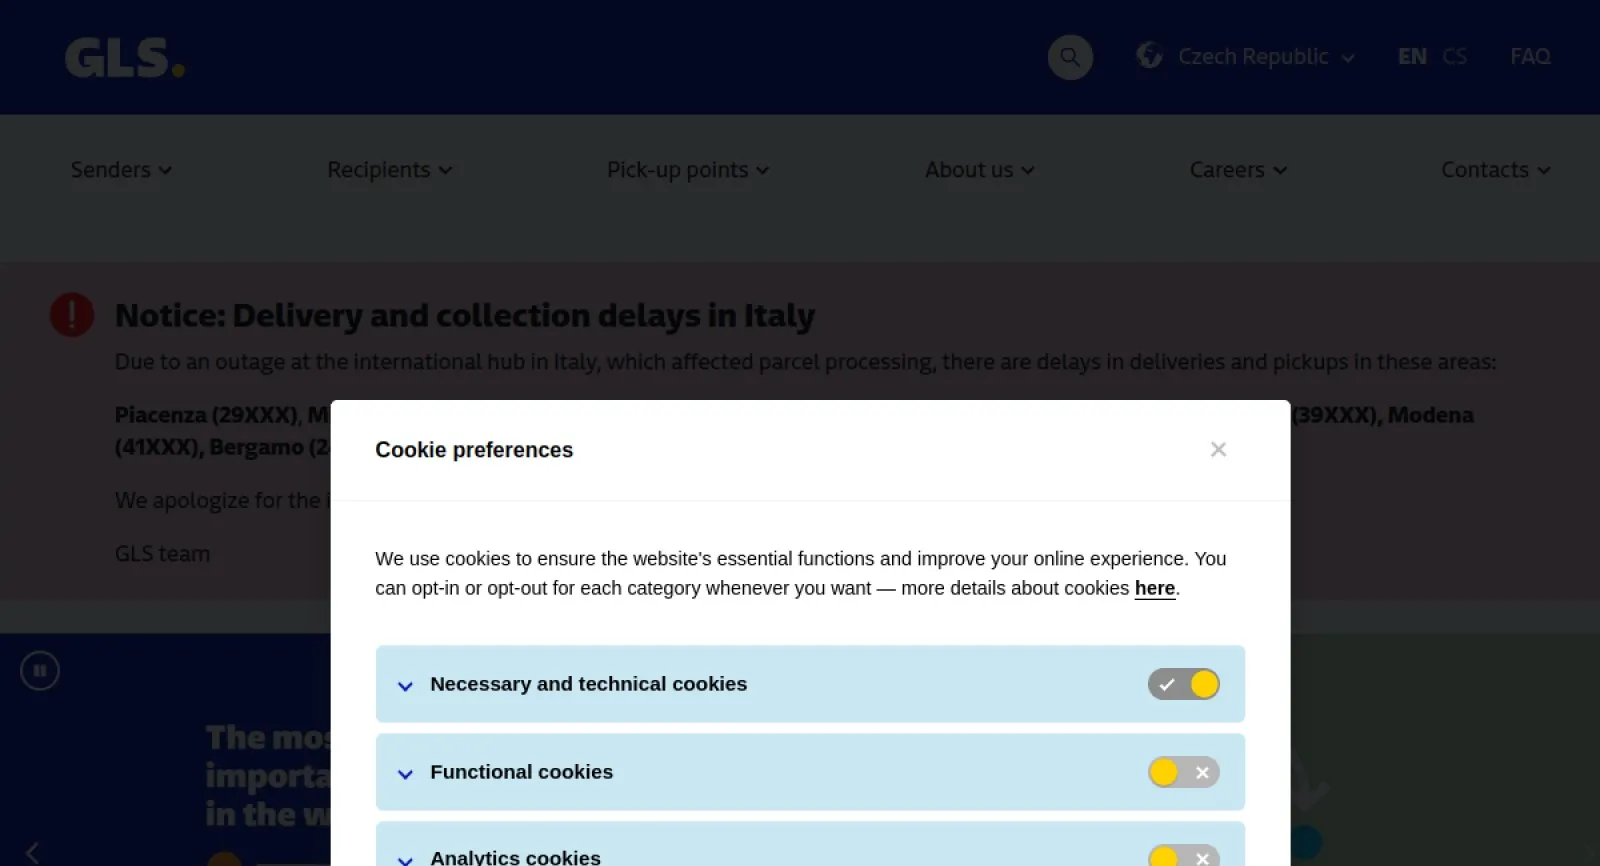
Task: Click the globe icon beside Czech Republic
Action: (x=1149, y=56)
